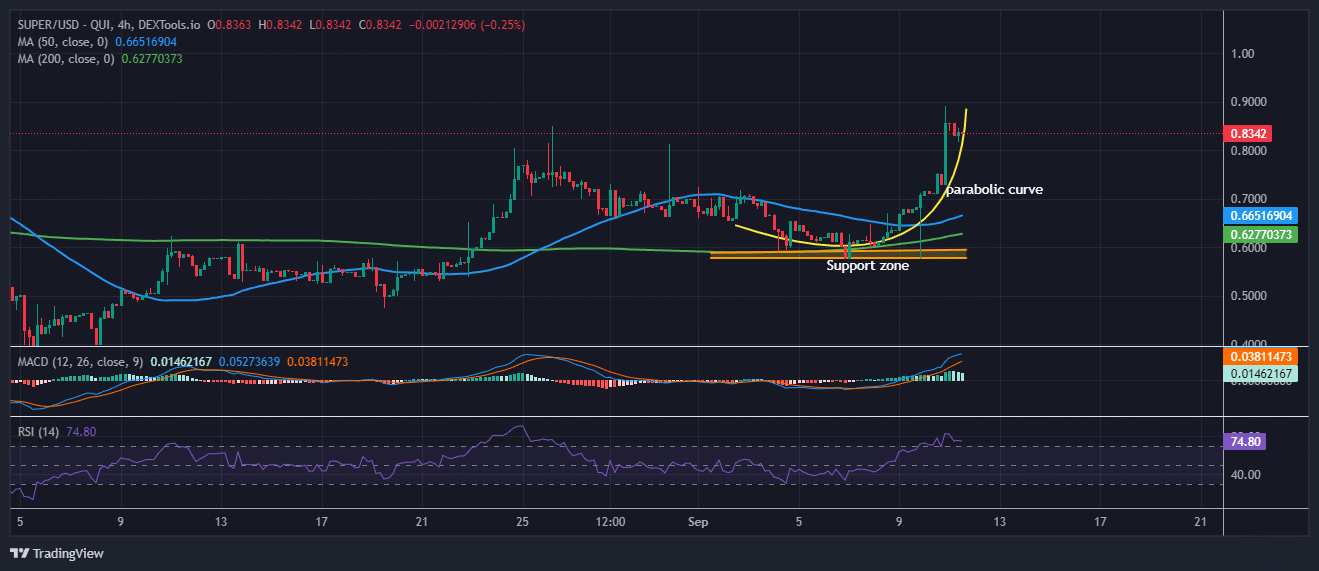Click the MA 200 value 0.62770373 in legend

[152, 59]
